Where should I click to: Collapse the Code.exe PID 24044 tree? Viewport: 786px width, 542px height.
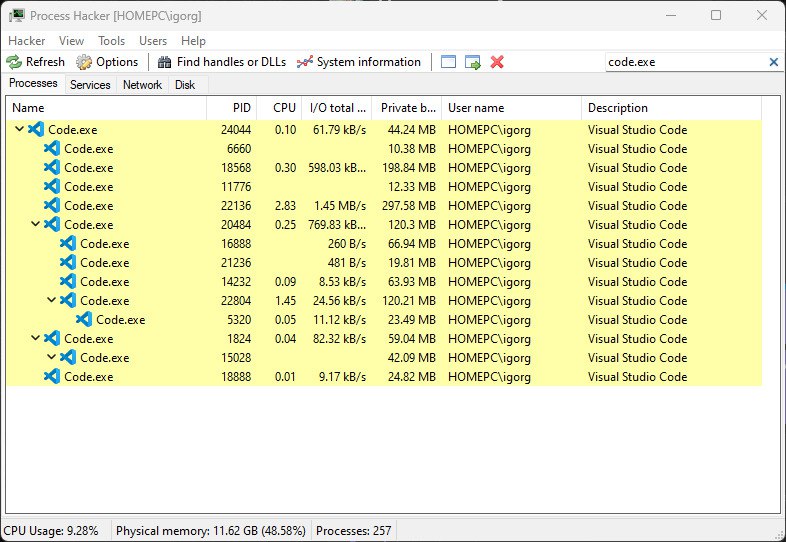point(20,129)
